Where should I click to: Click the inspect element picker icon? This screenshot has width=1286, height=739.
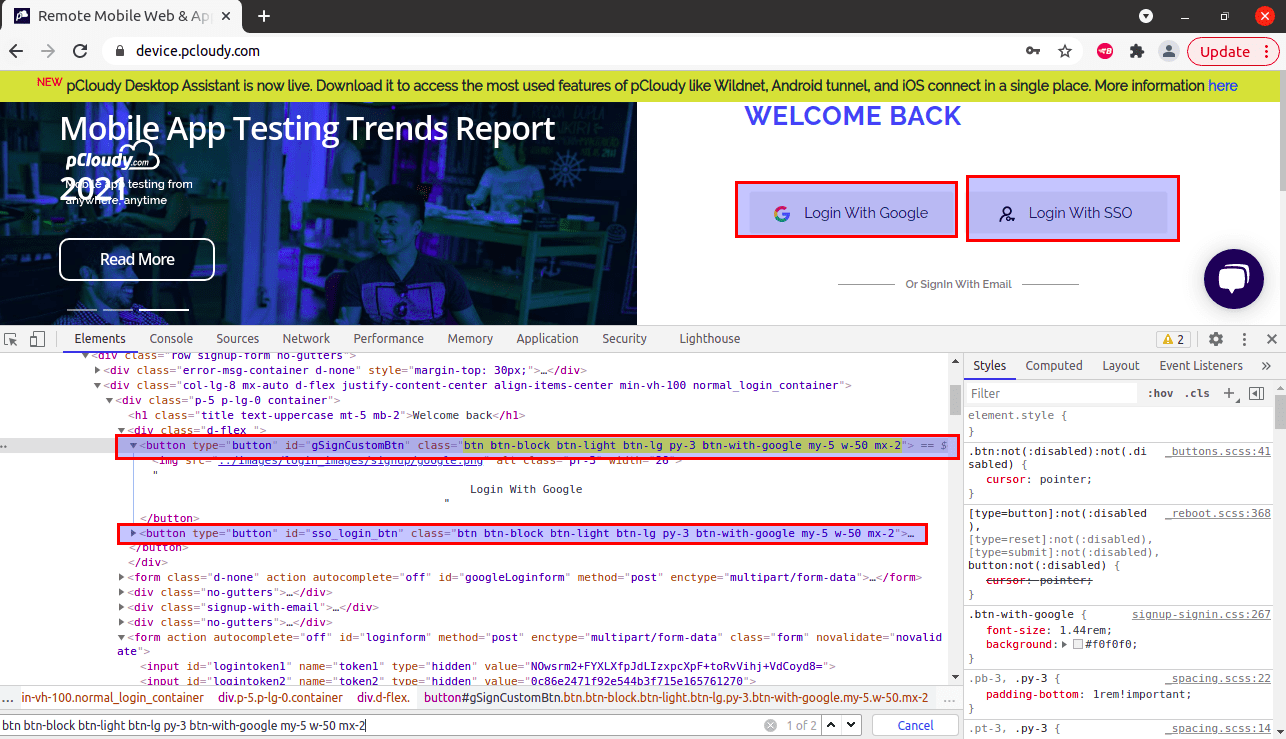pyautogui.click(x=11, y=339)
